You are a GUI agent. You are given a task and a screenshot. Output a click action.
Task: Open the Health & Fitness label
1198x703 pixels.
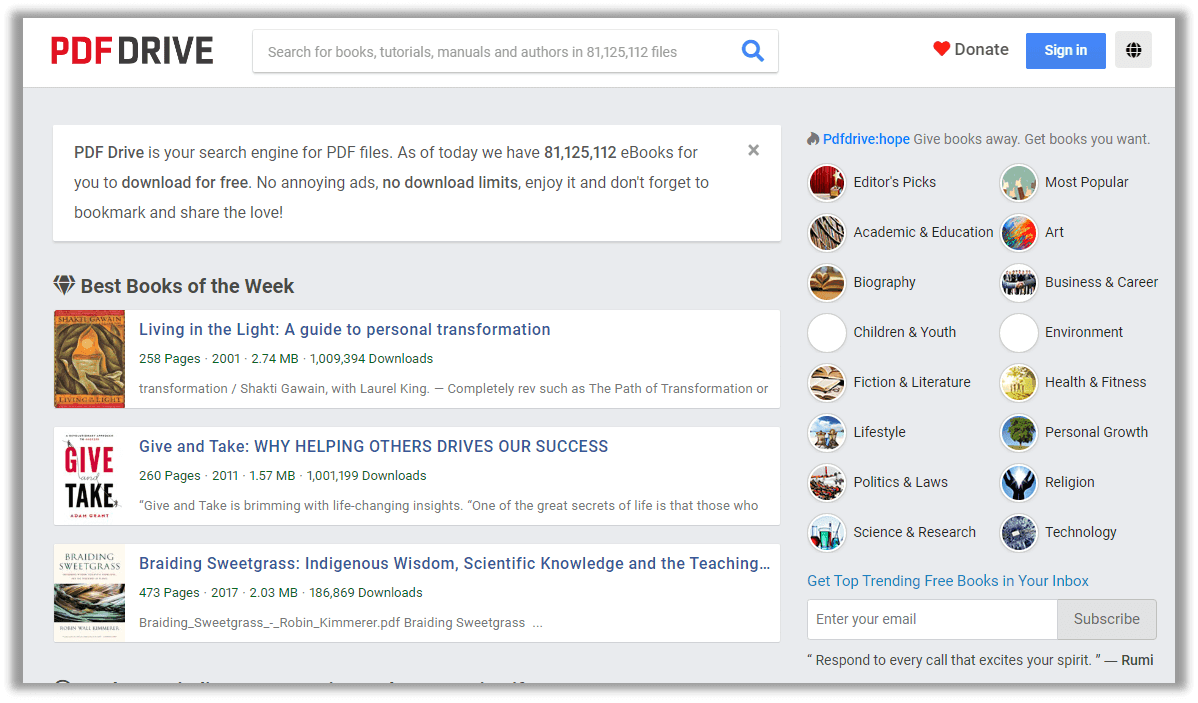(x=1096, y=382)
